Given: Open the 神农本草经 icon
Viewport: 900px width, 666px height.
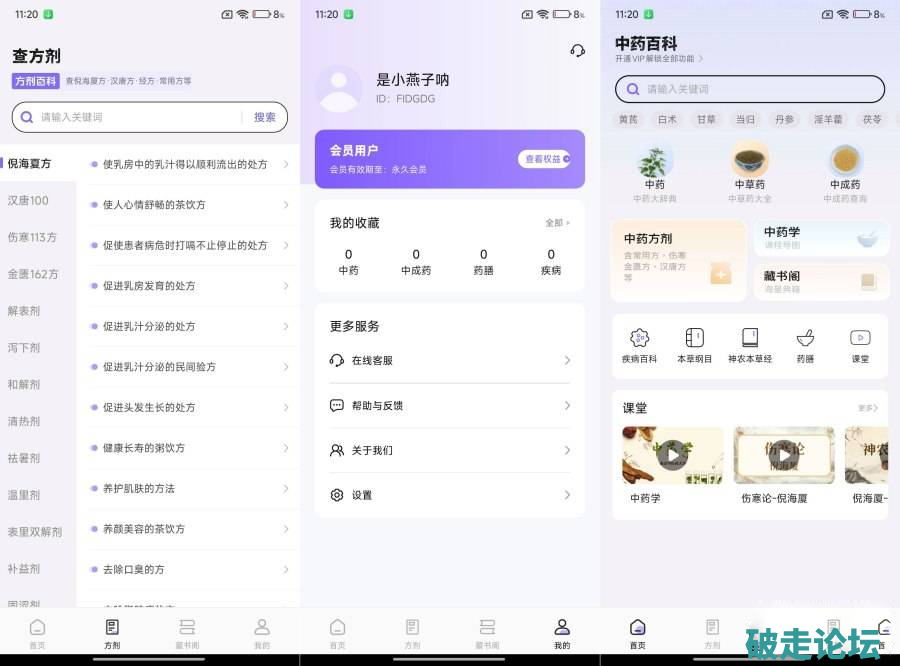Looking at the screenshot, I should [749, 338].
